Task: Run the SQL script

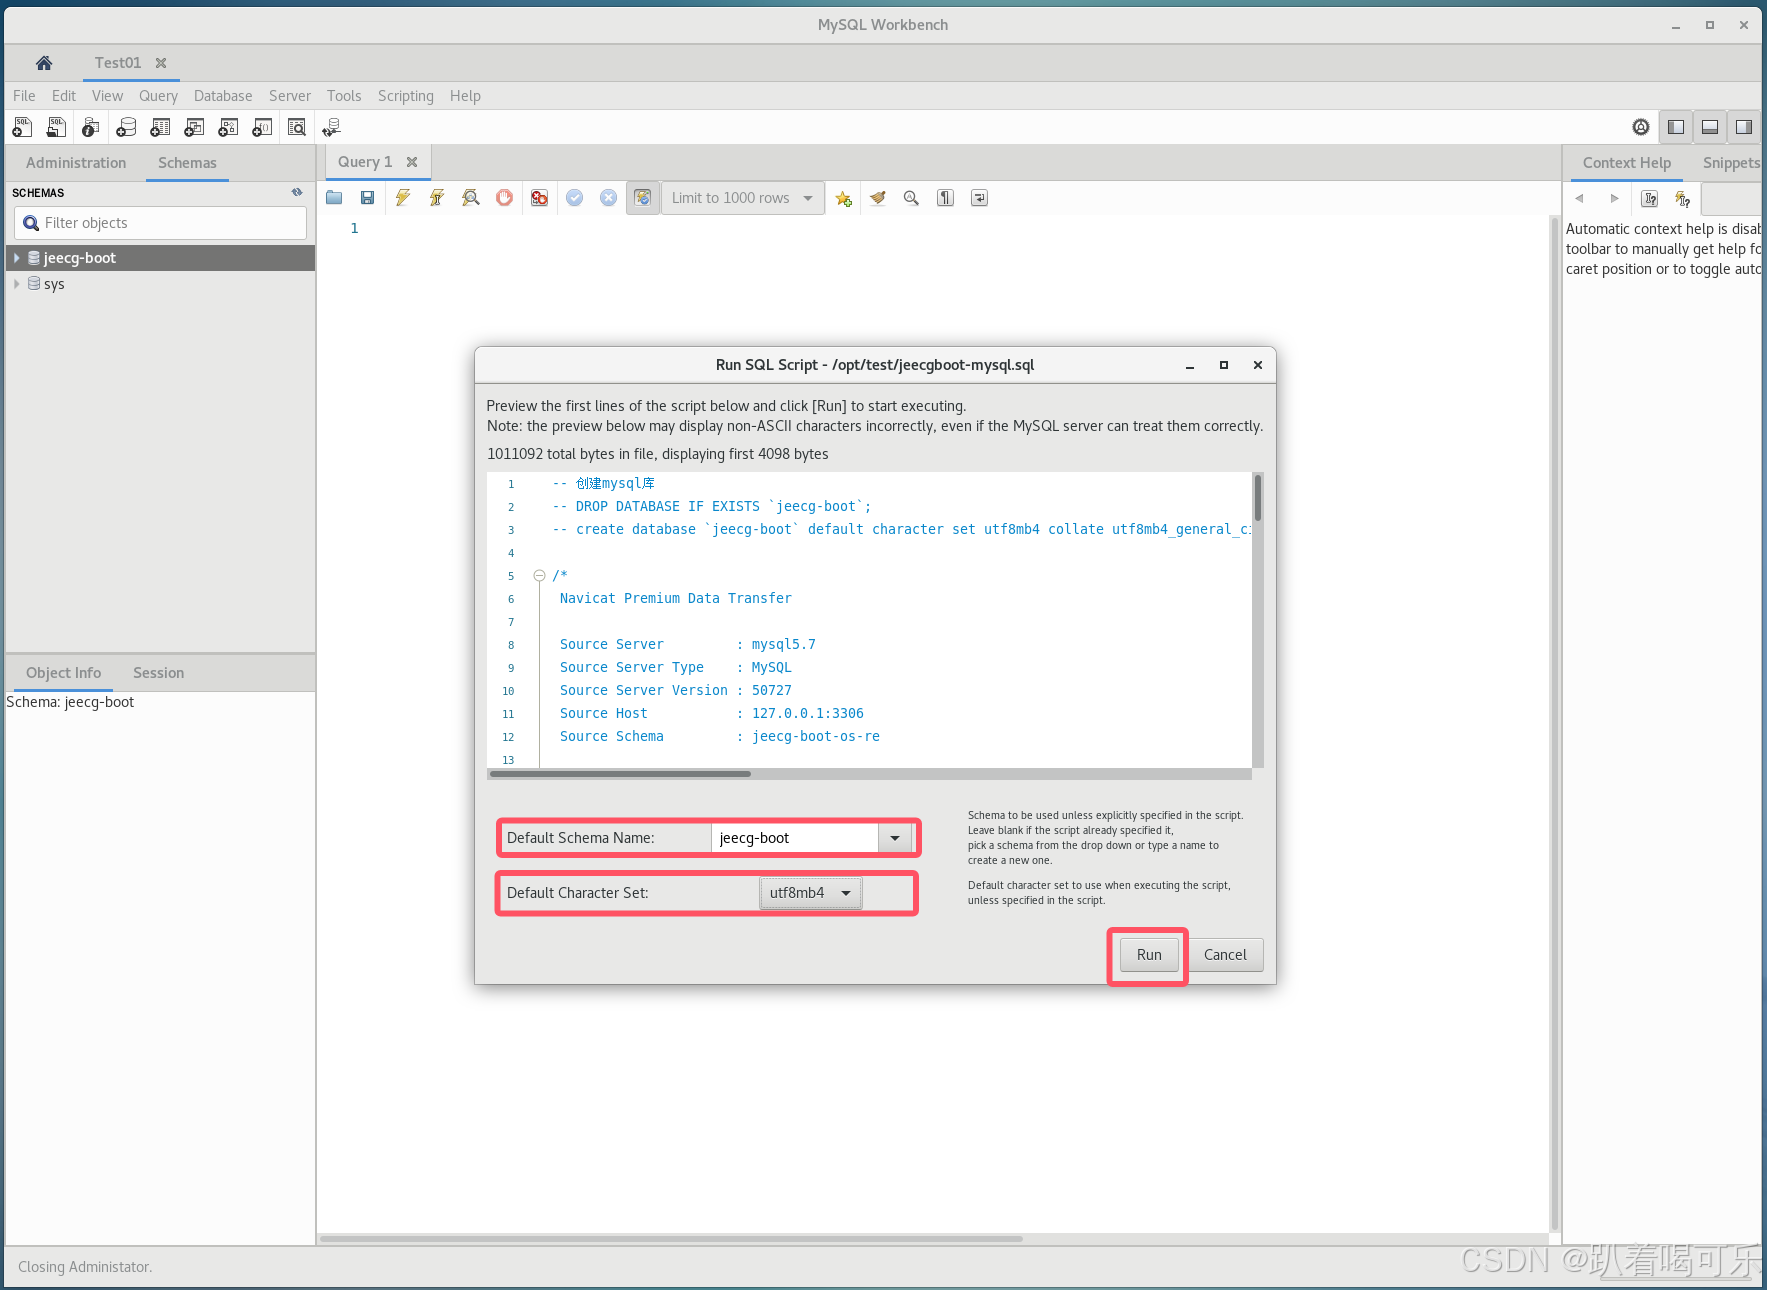Action: (x=1149, y=955)
